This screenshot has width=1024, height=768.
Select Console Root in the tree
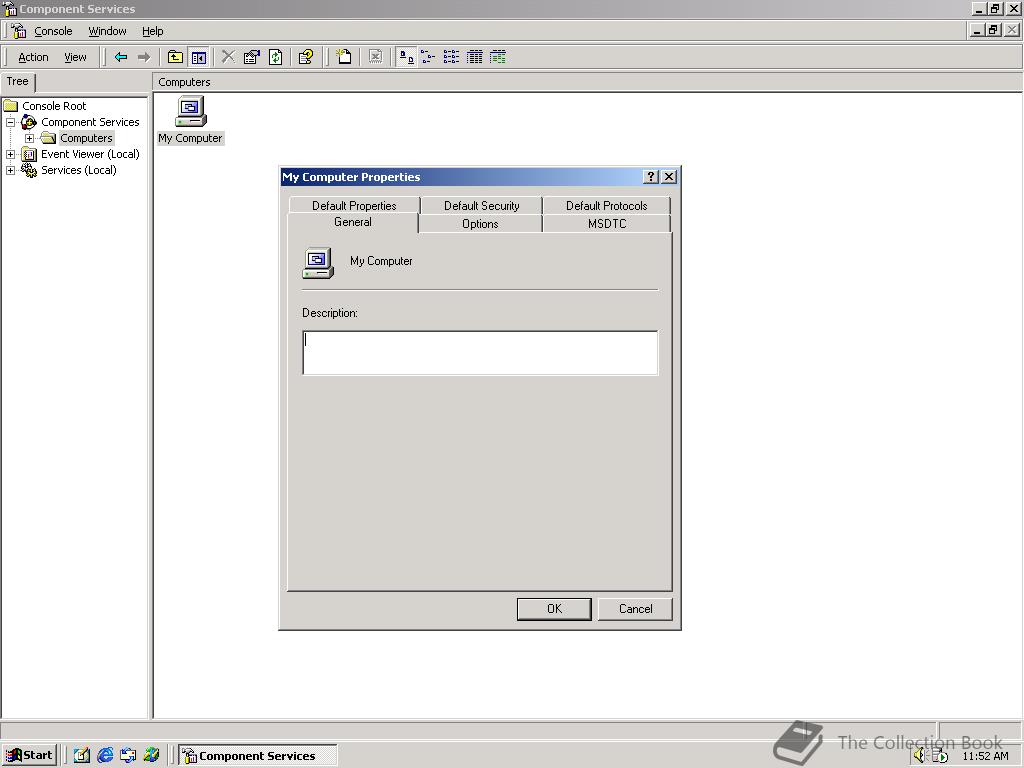tap(54, 106)
